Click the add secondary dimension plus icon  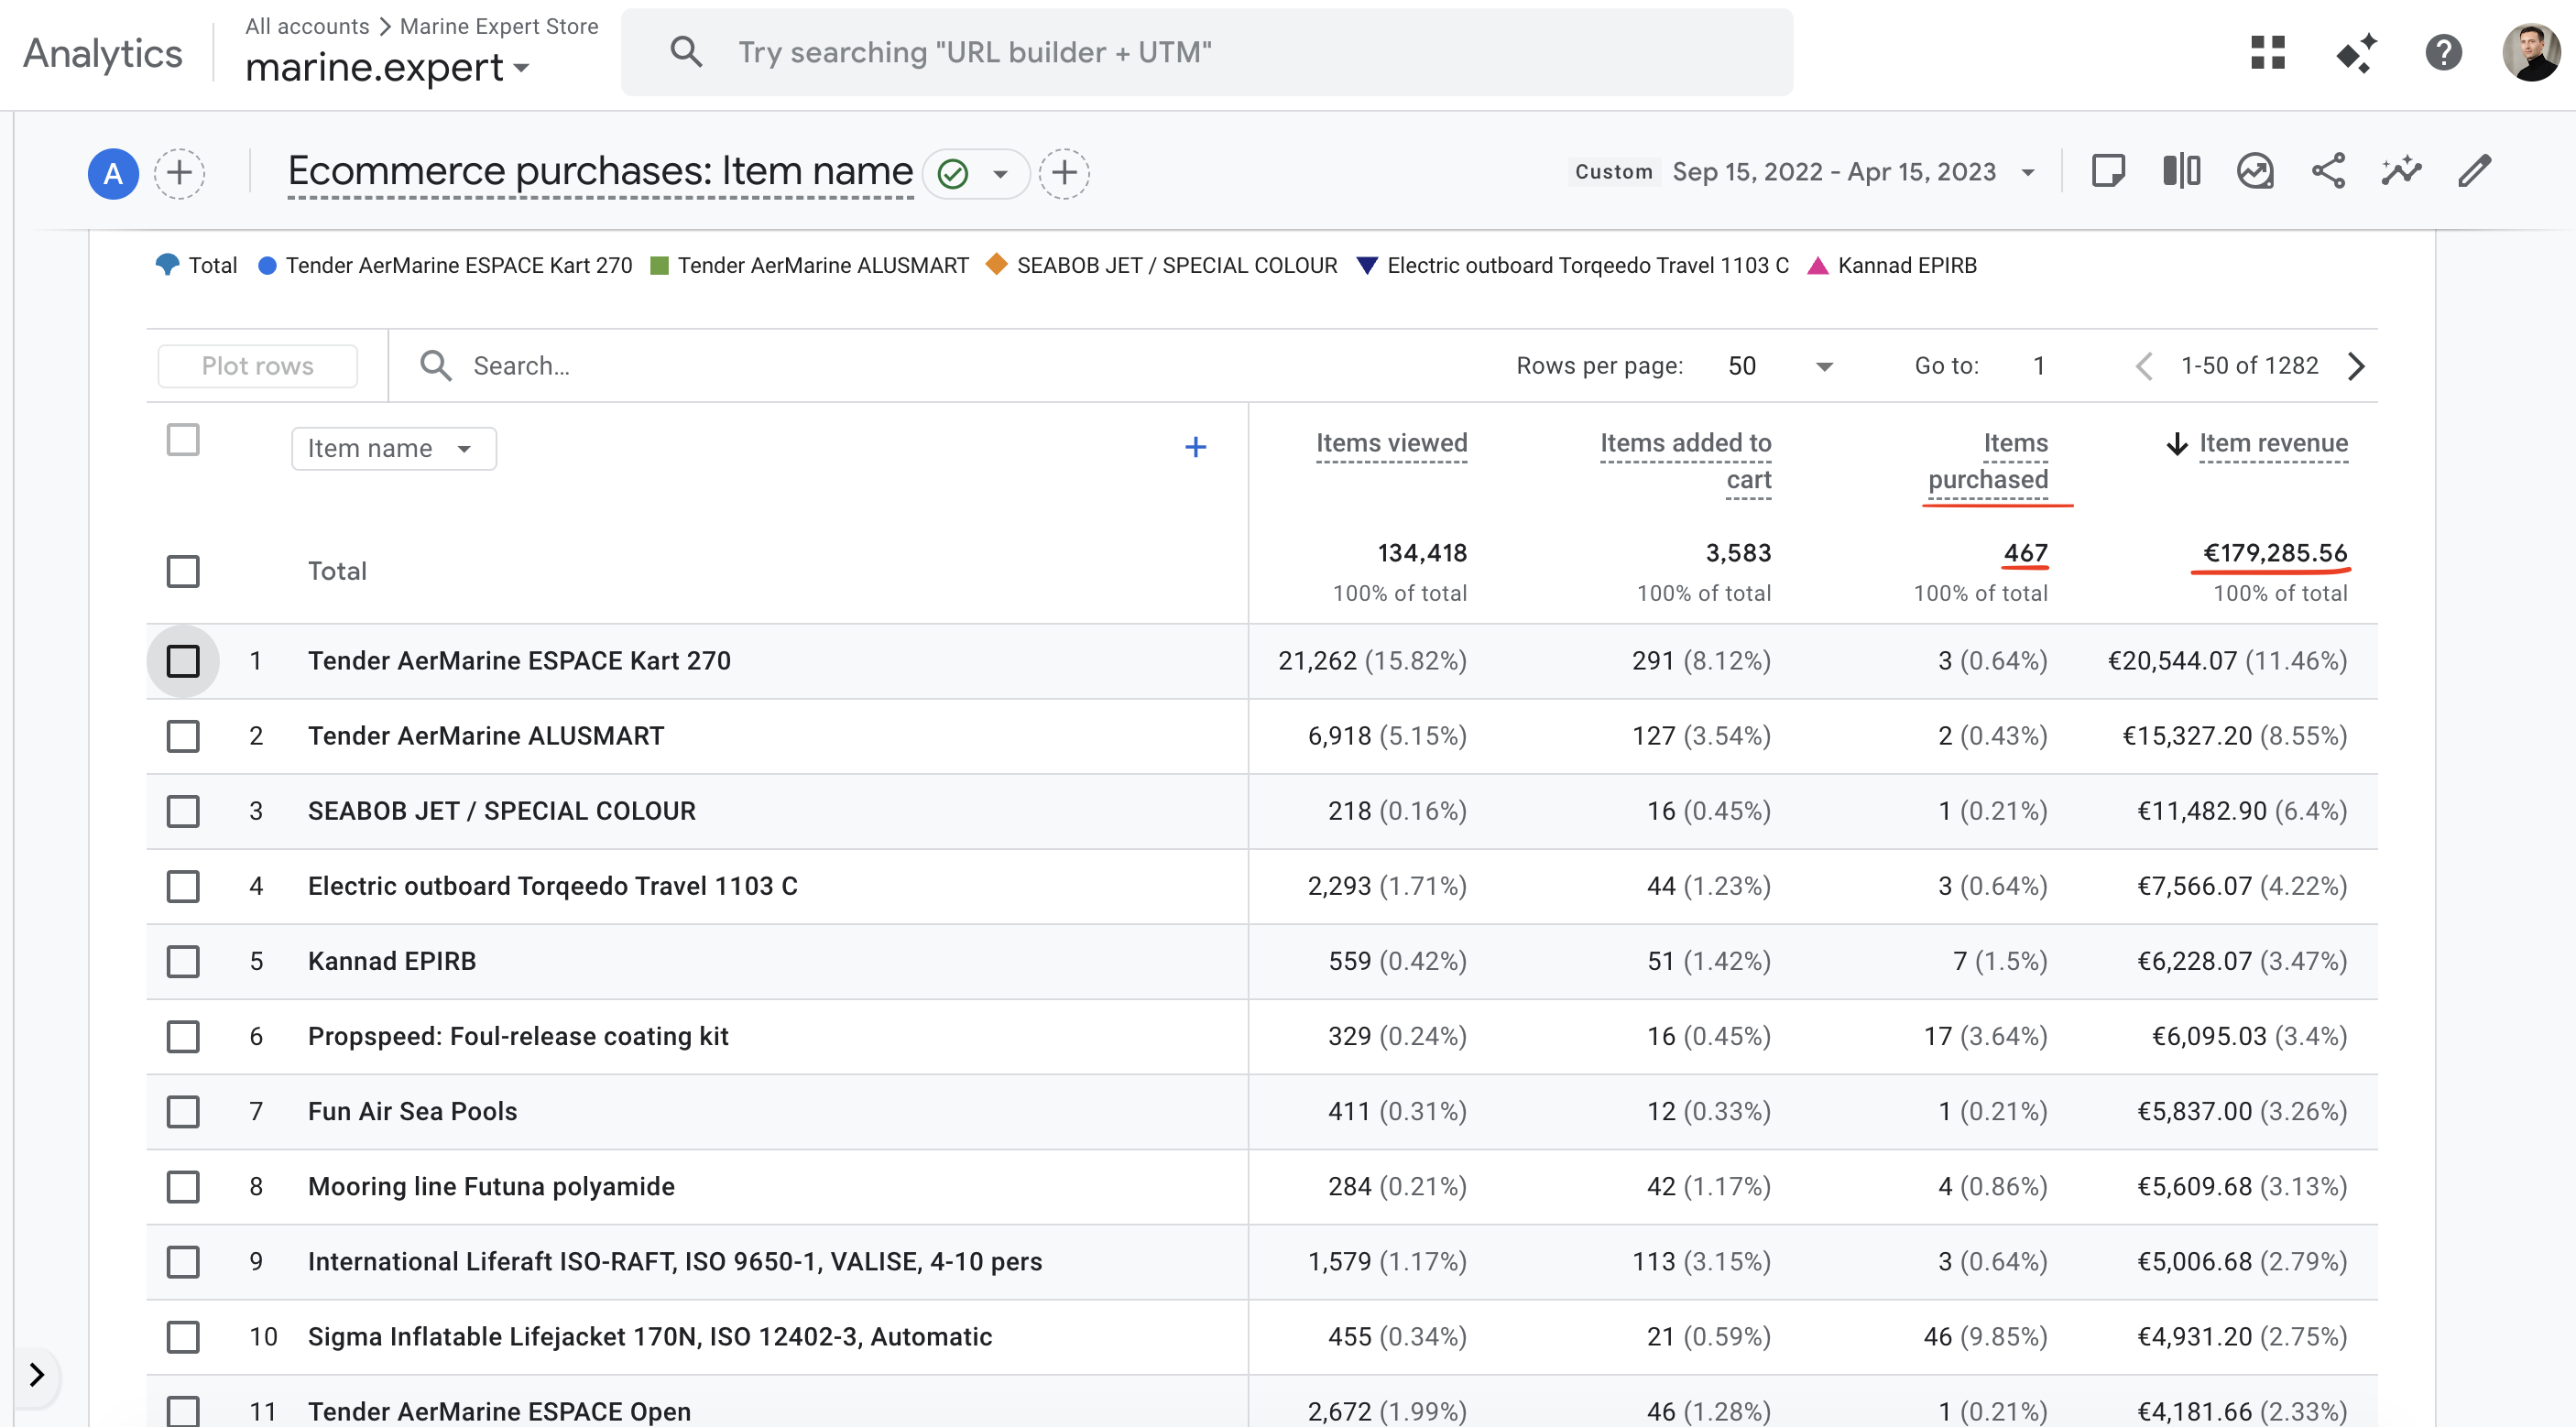click(x=1195, y=447)
